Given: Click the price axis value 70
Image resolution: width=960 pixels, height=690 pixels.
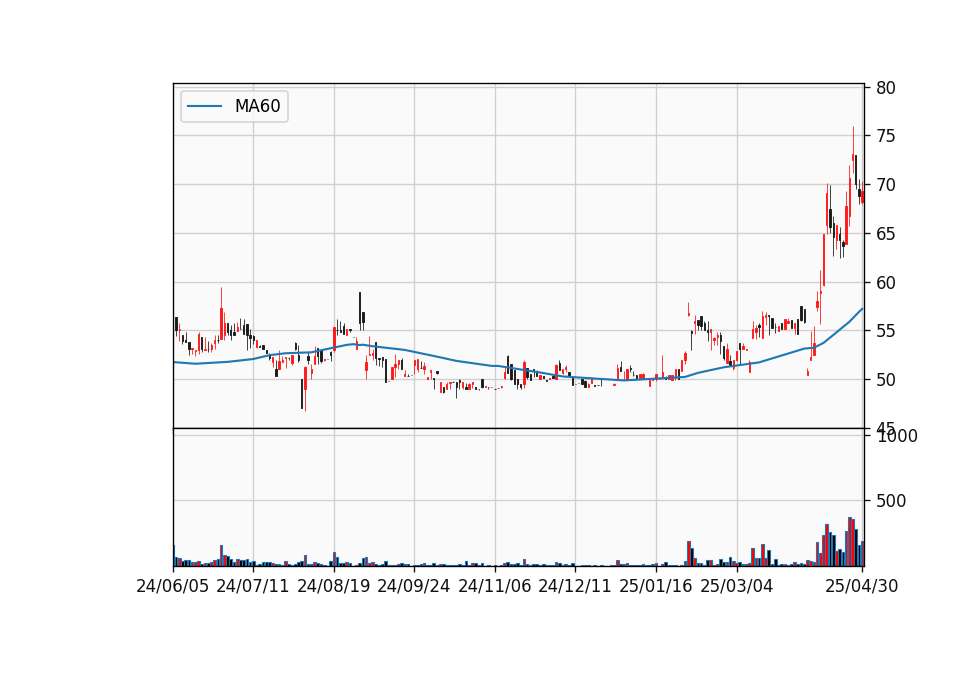Looking at the screenshot, I should click(x=886, y=185).
